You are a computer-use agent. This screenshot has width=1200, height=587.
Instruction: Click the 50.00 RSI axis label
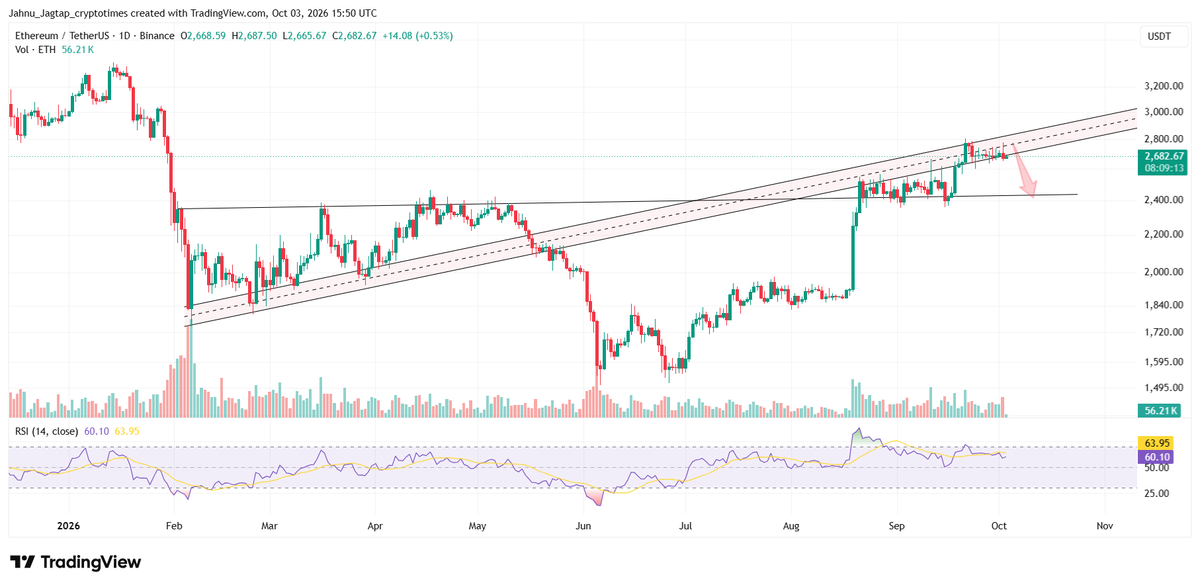point(1157,468)
